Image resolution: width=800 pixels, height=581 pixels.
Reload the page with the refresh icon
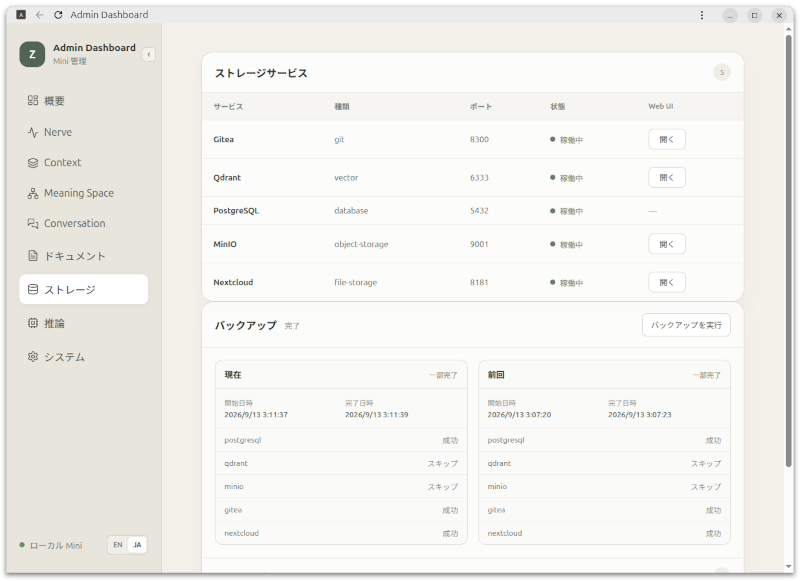[58, 15]
